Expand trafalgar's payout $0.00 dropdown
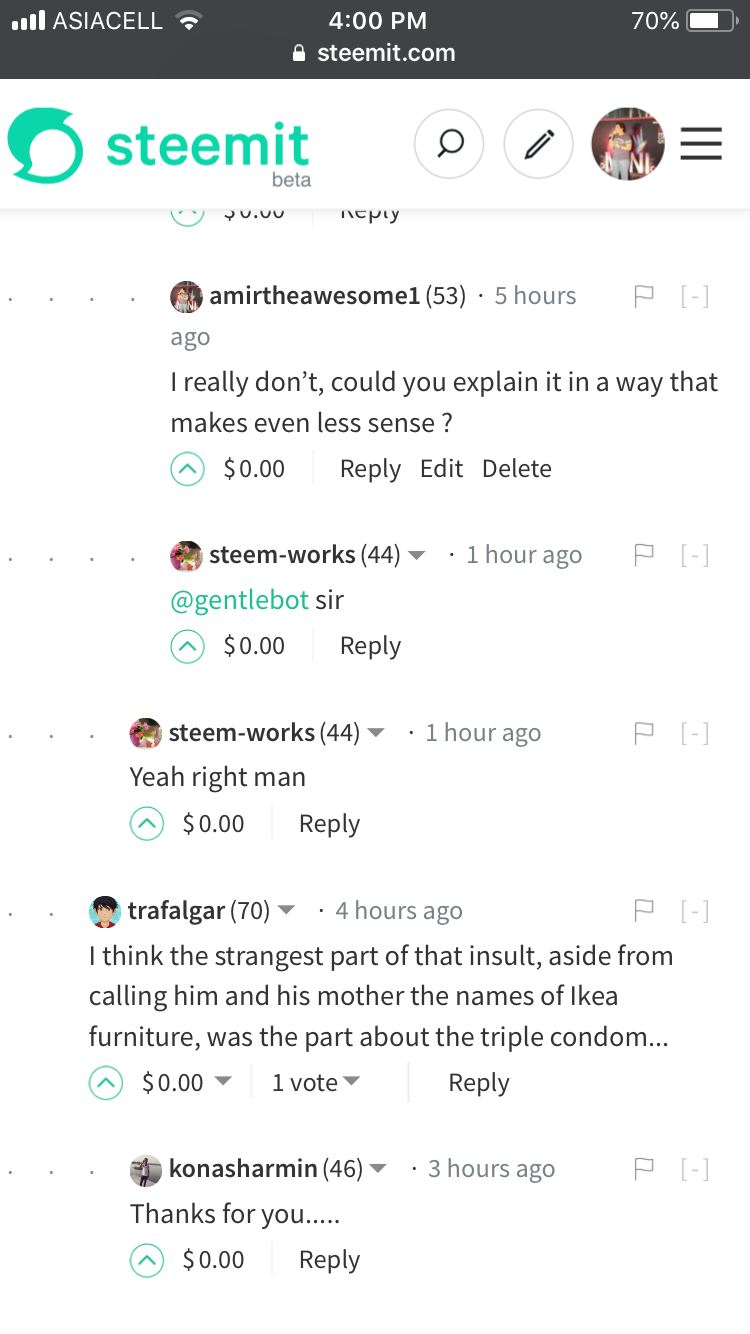This screenshot has width=750, height=1334. (223, 1083)
